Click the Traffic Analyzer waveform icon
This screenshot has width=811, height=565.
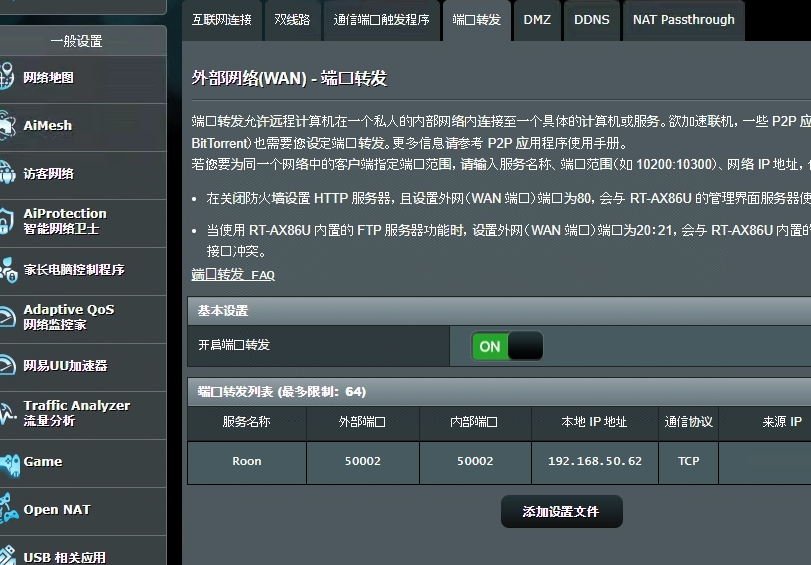8,413
